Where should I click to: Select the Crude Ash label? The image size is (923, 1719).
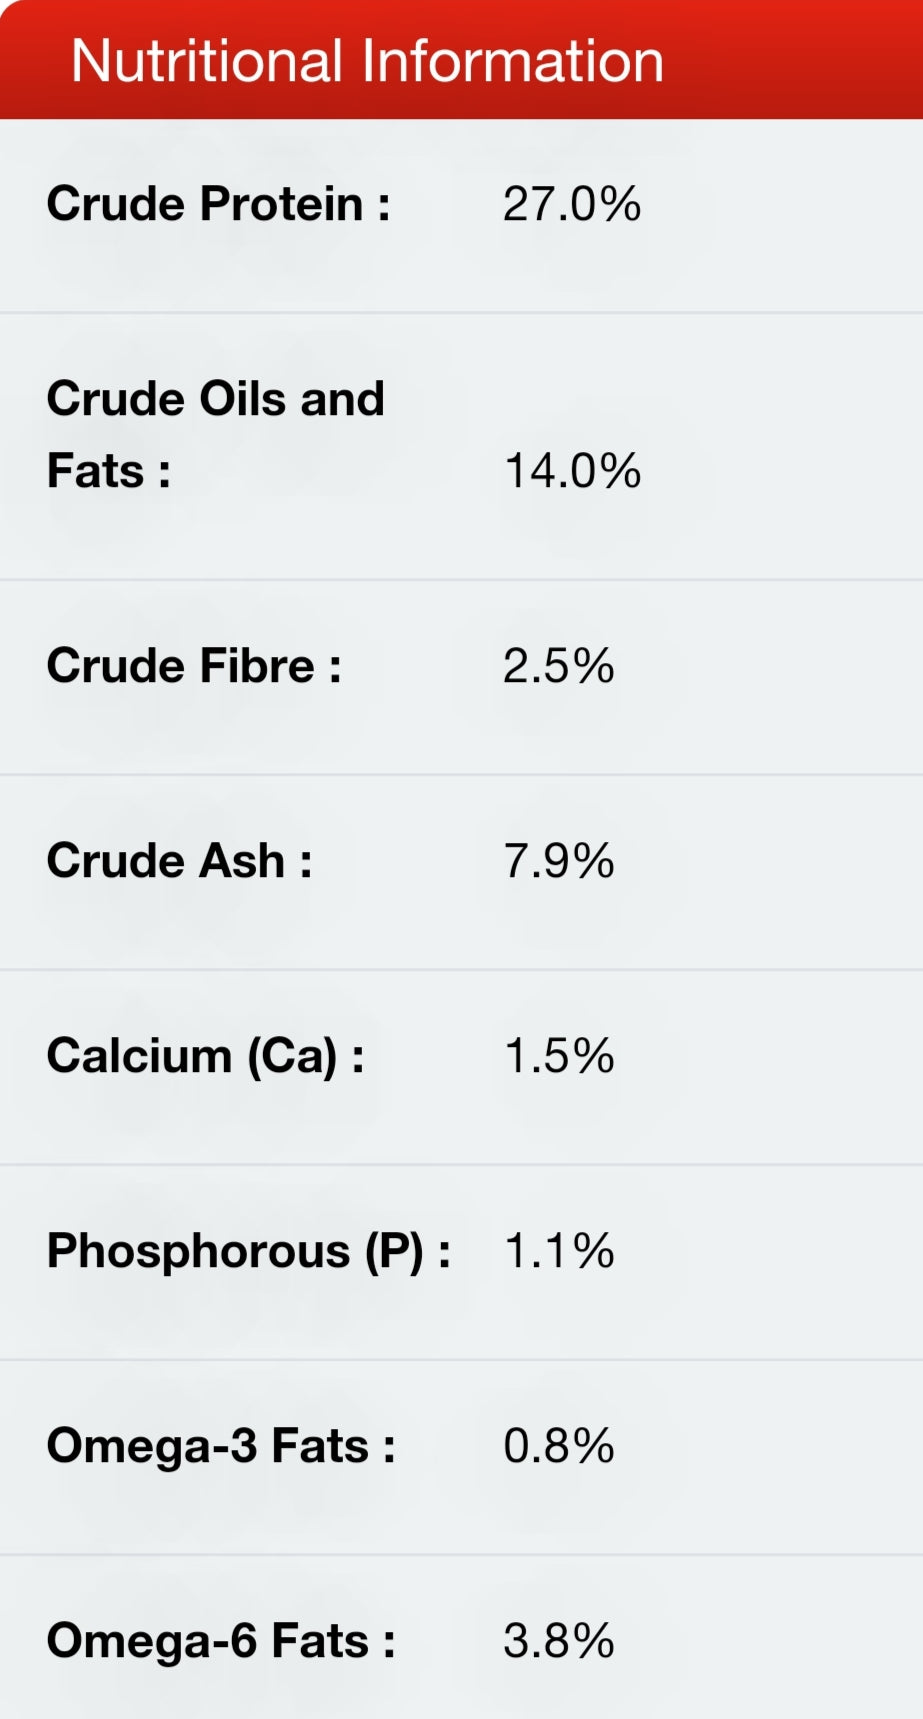point(179,861)
